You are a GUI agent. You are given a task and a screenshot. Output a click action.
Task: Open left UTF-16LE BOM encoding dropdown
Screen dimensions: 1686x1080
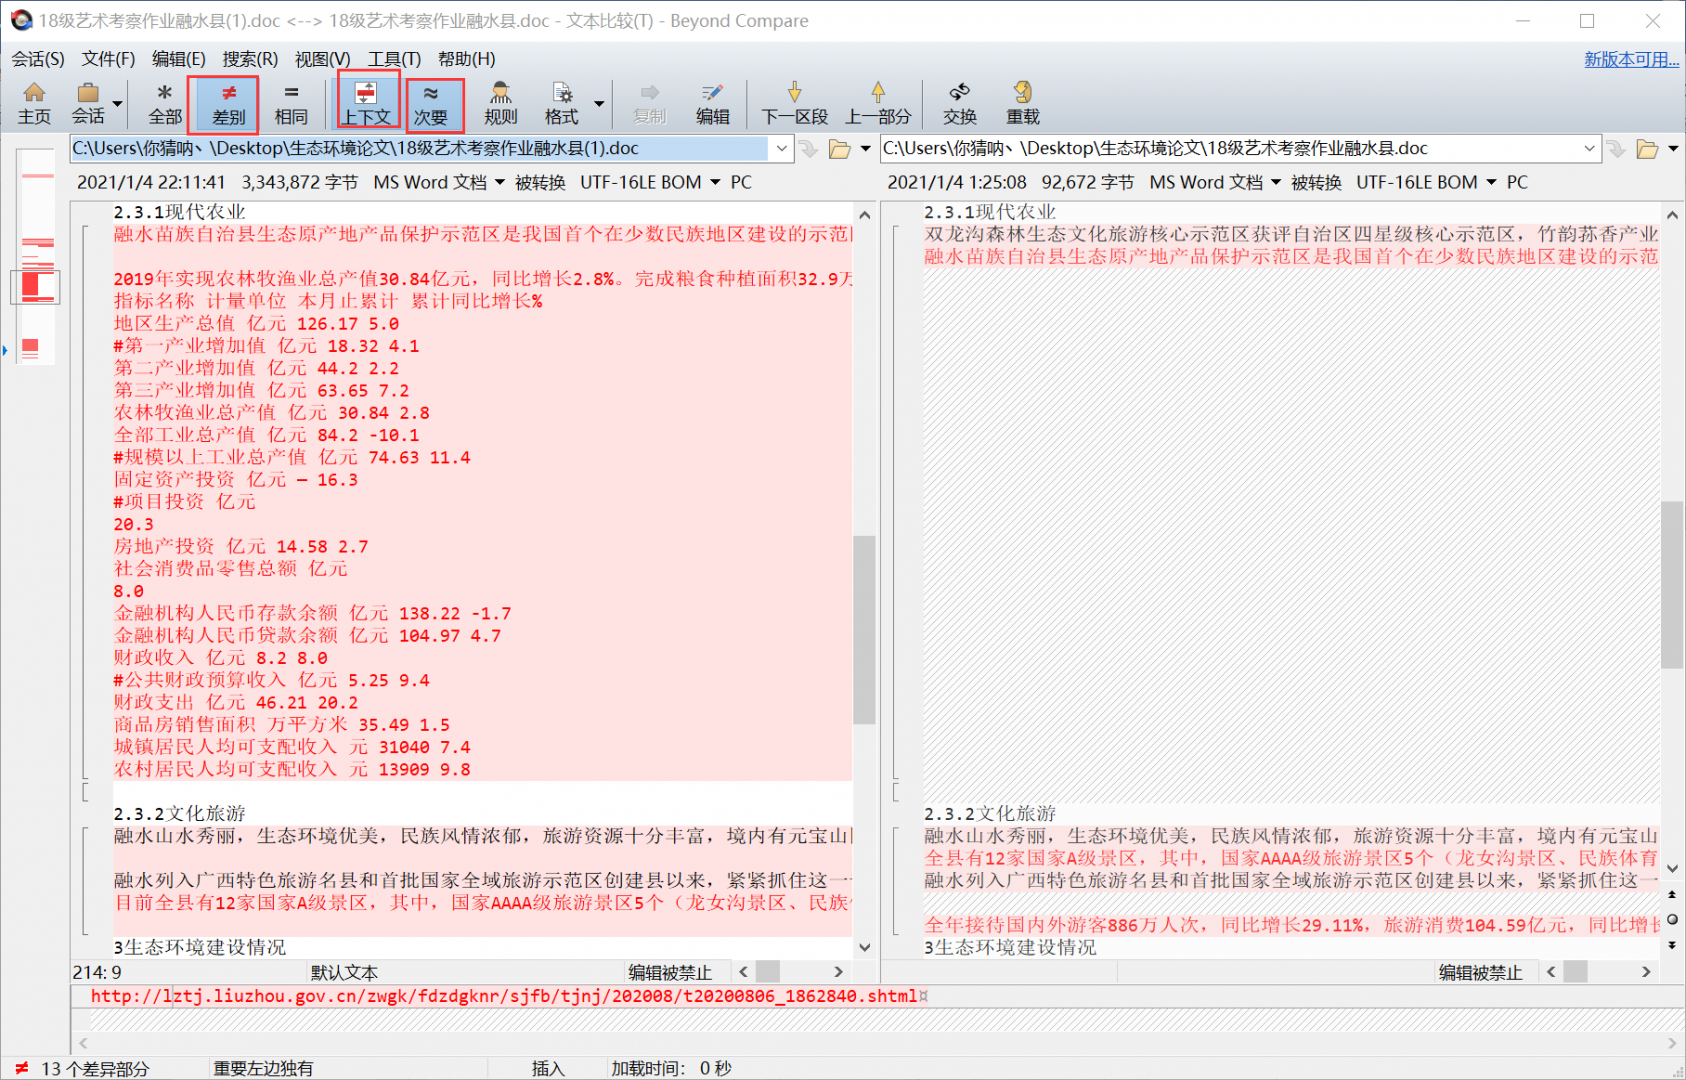649,182
